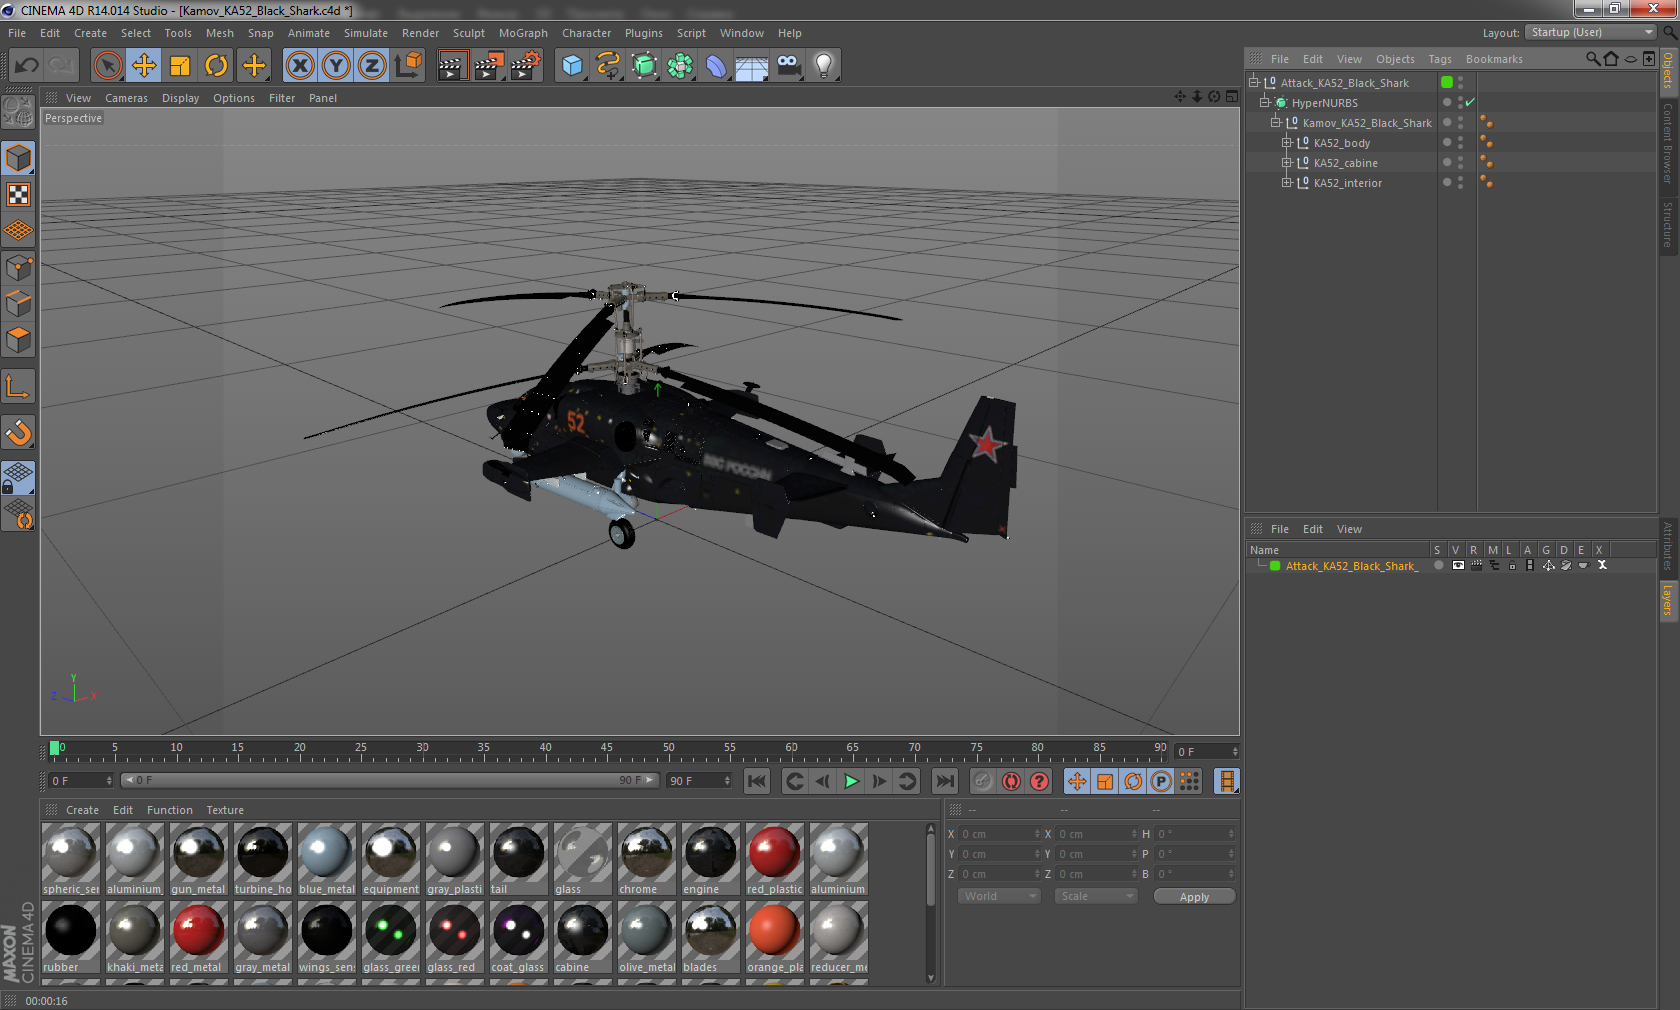Open the Plugins menu
The image size is (1680, 1010).
(x=644, y=33)
